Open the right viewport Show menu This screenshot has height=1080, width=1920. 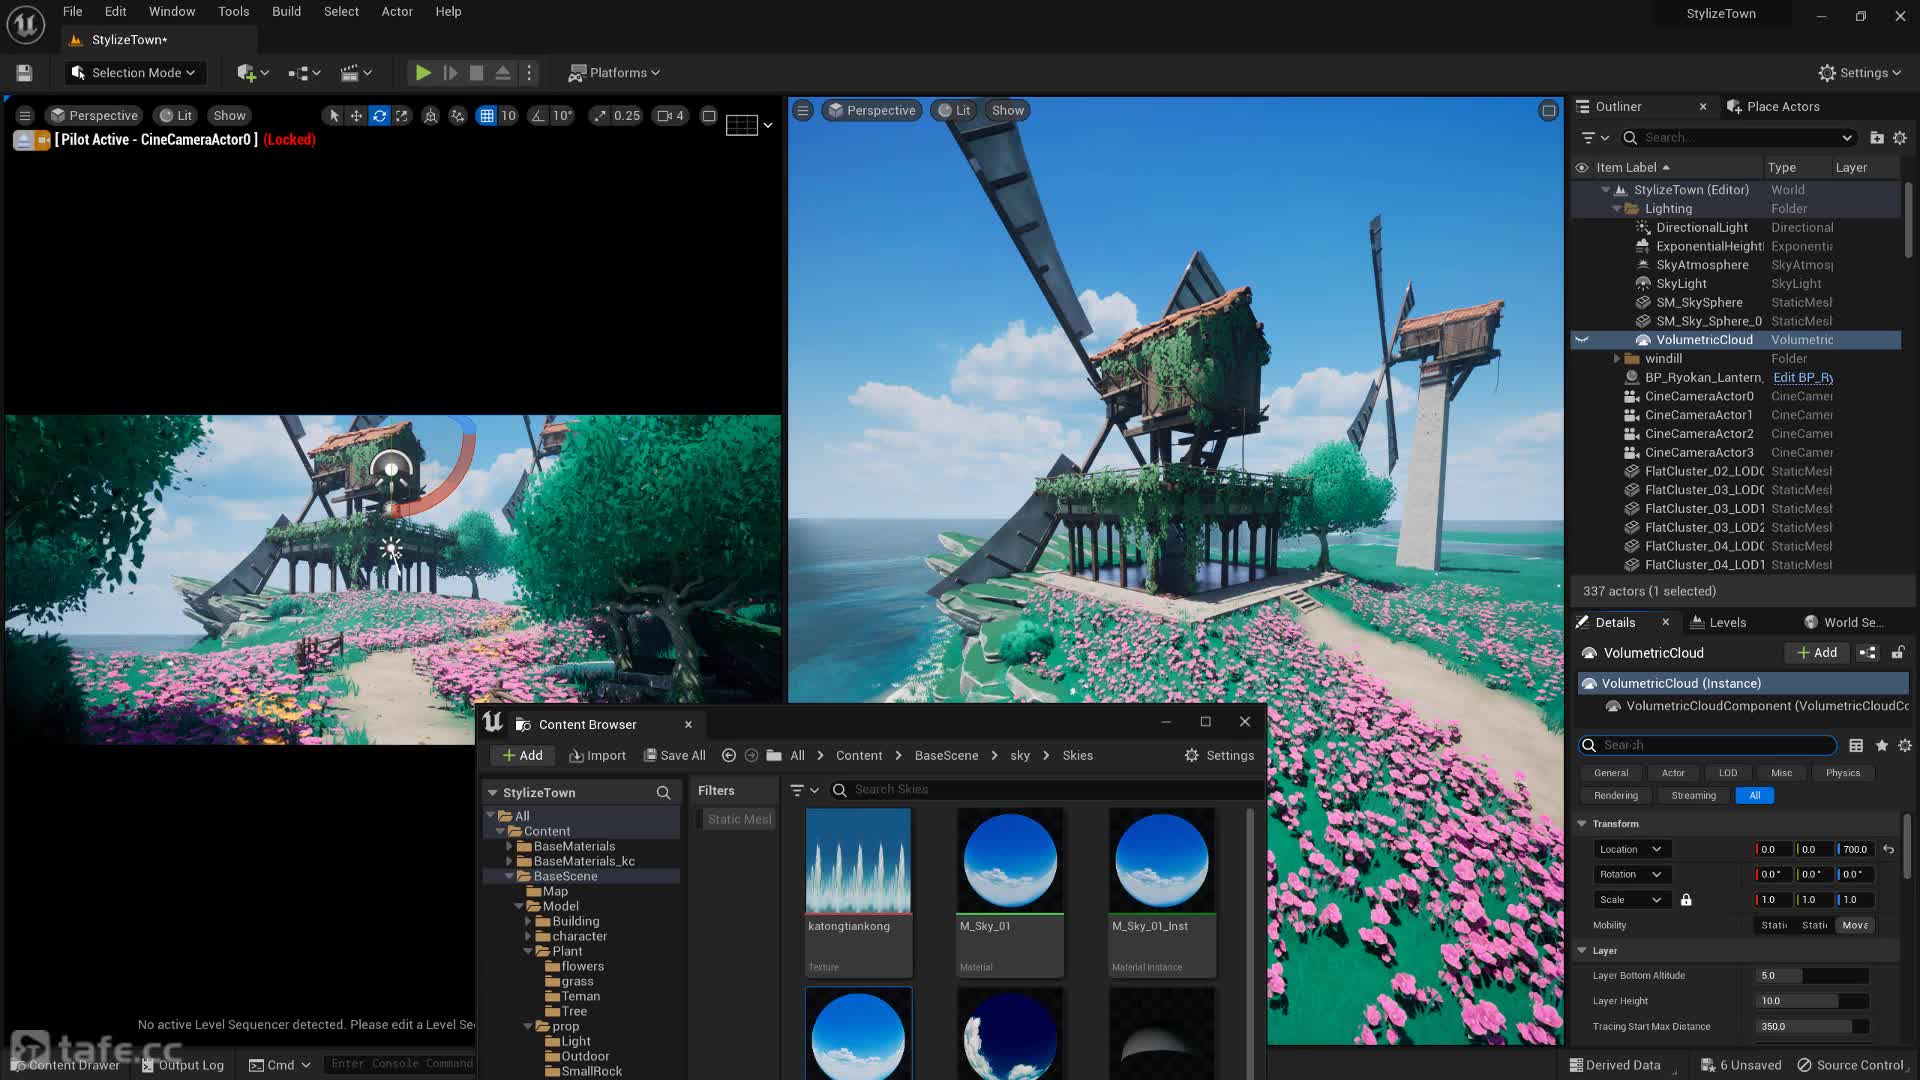point(1008,111)
